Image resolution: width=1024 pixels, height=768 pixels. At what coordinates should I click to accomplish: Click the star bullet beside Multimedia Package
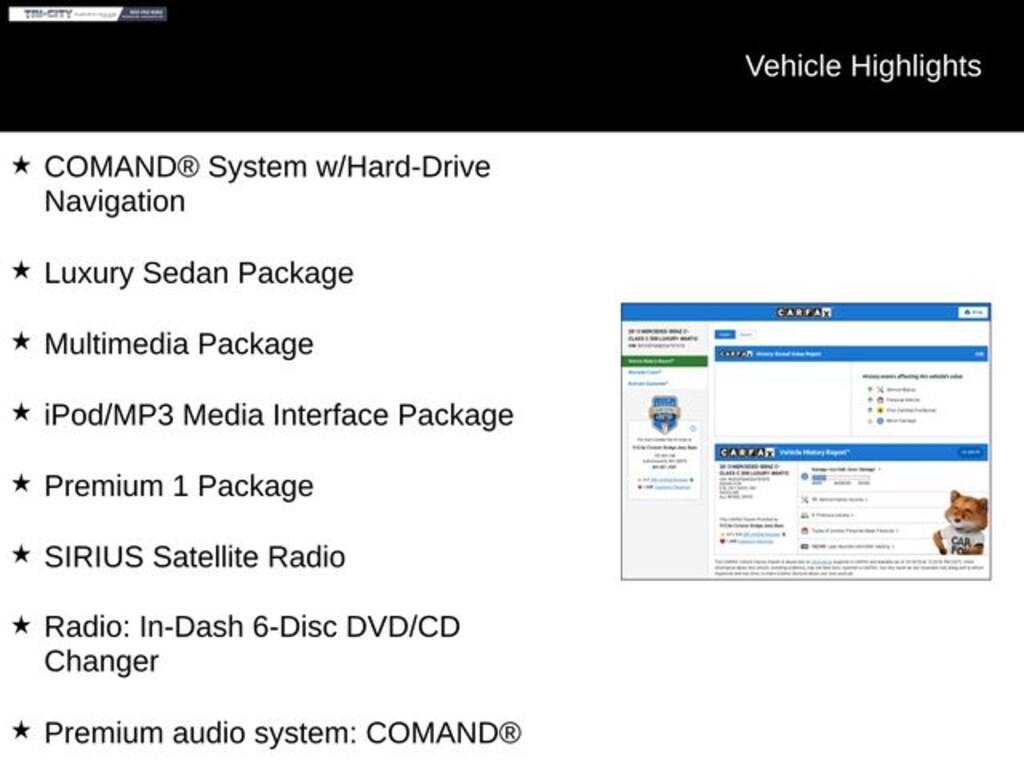21,342
